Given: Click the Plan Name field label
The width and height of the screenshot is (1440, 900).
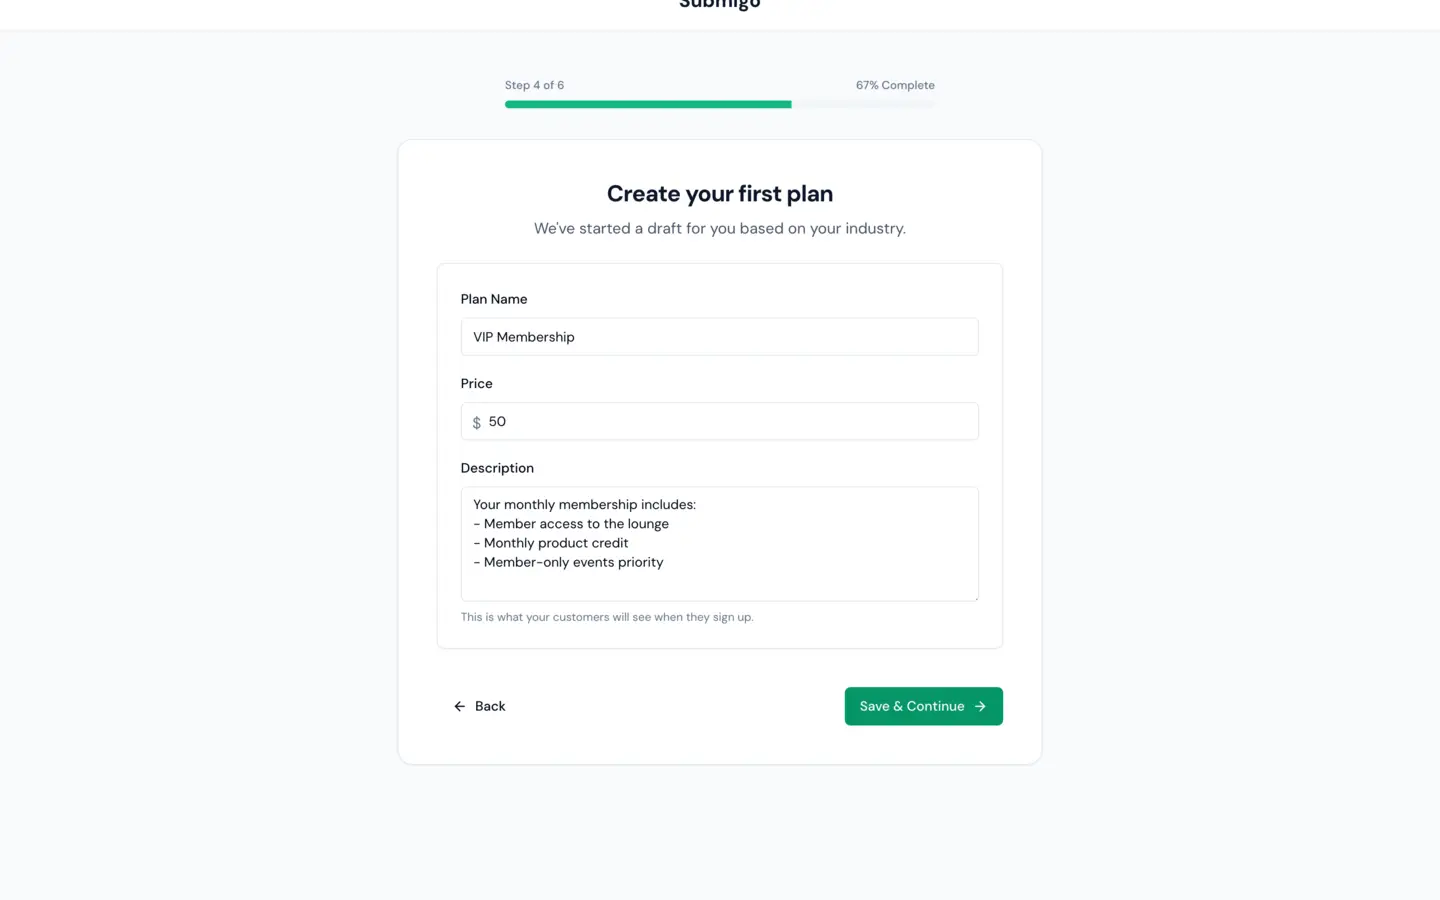Looking at the screenshot, I should 493,299.
